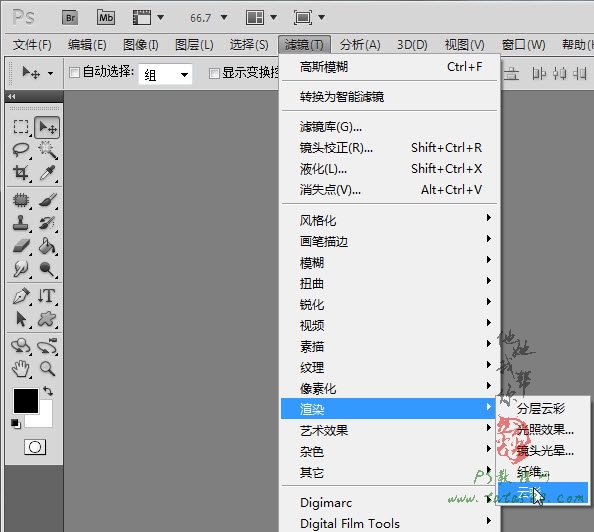
Task: Select the 3D Object Rotate tool
Action: (x=21, y=346)
